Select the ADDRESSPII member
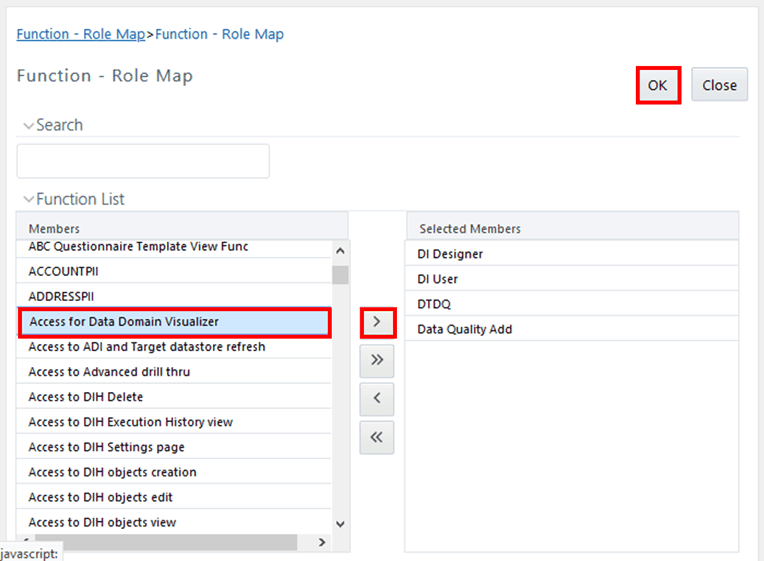The width and height of the screenshot is (764, 561). coord(174,296)
